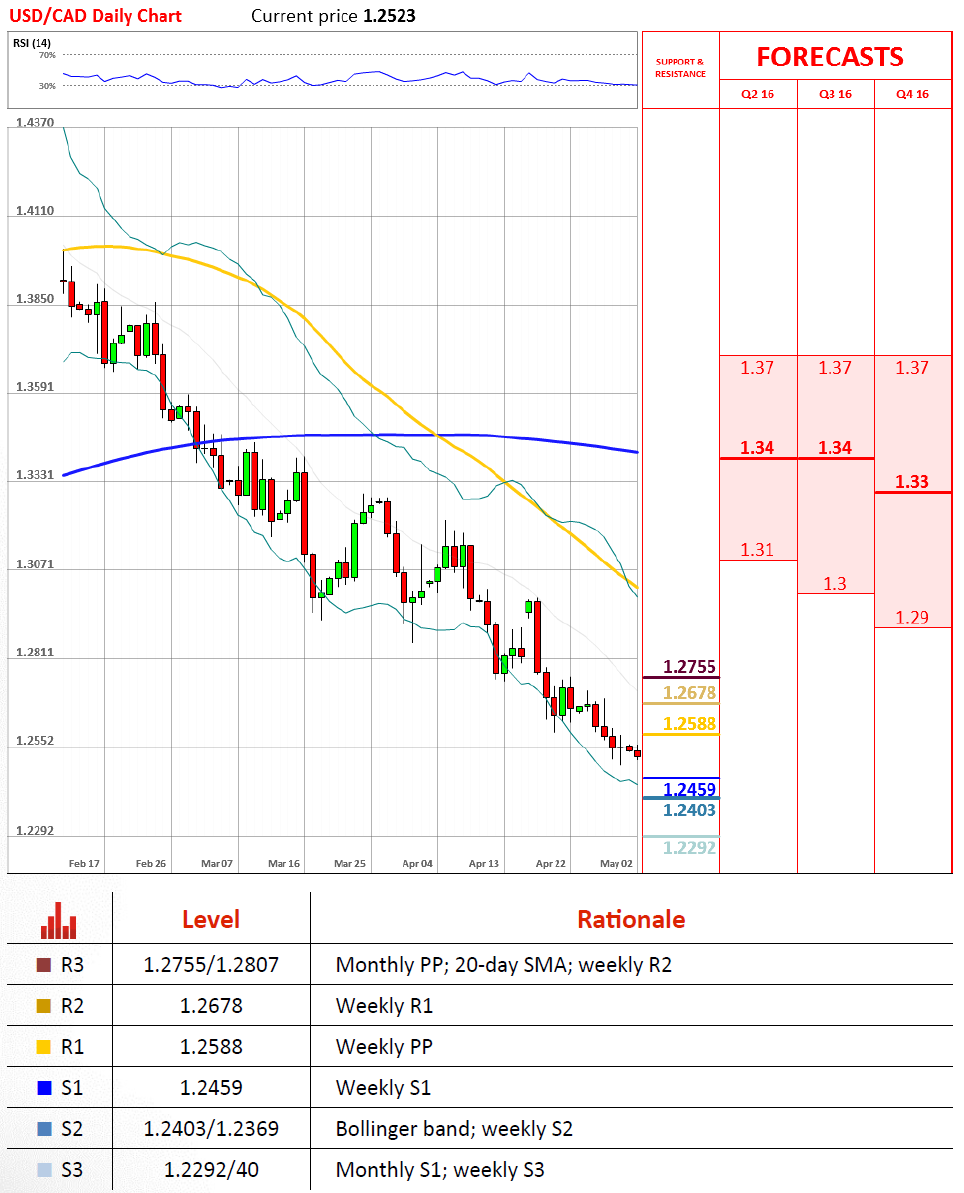This screenshot has height=1193, width=964.
Task: Click the Q3 16 median forecast 1.34
Action: pos(835,448)
